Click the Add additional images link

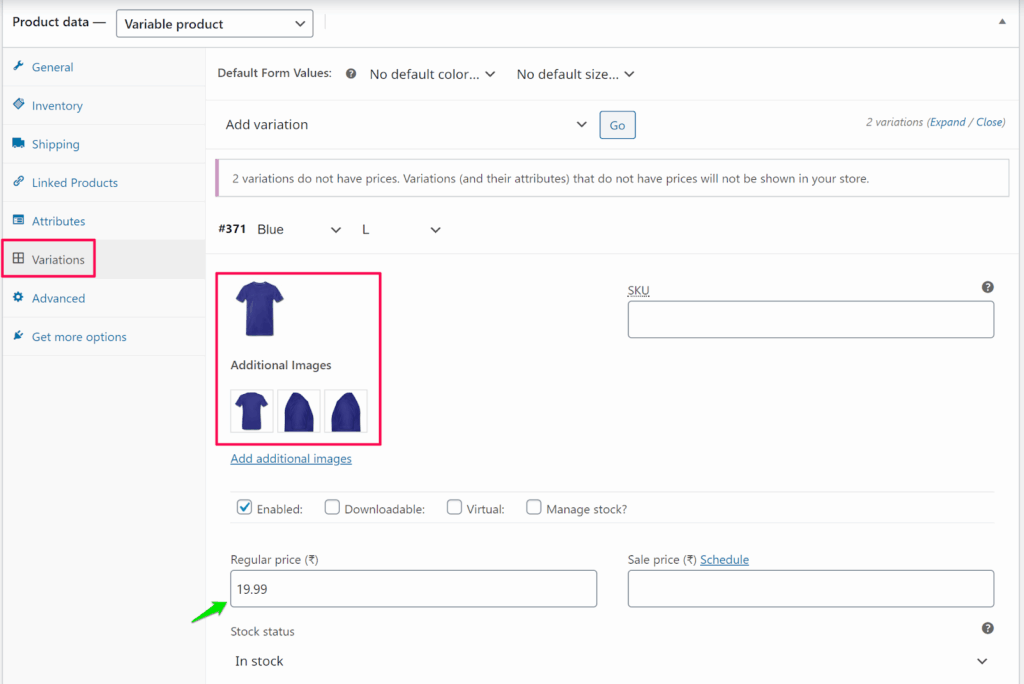pos(291,458)
